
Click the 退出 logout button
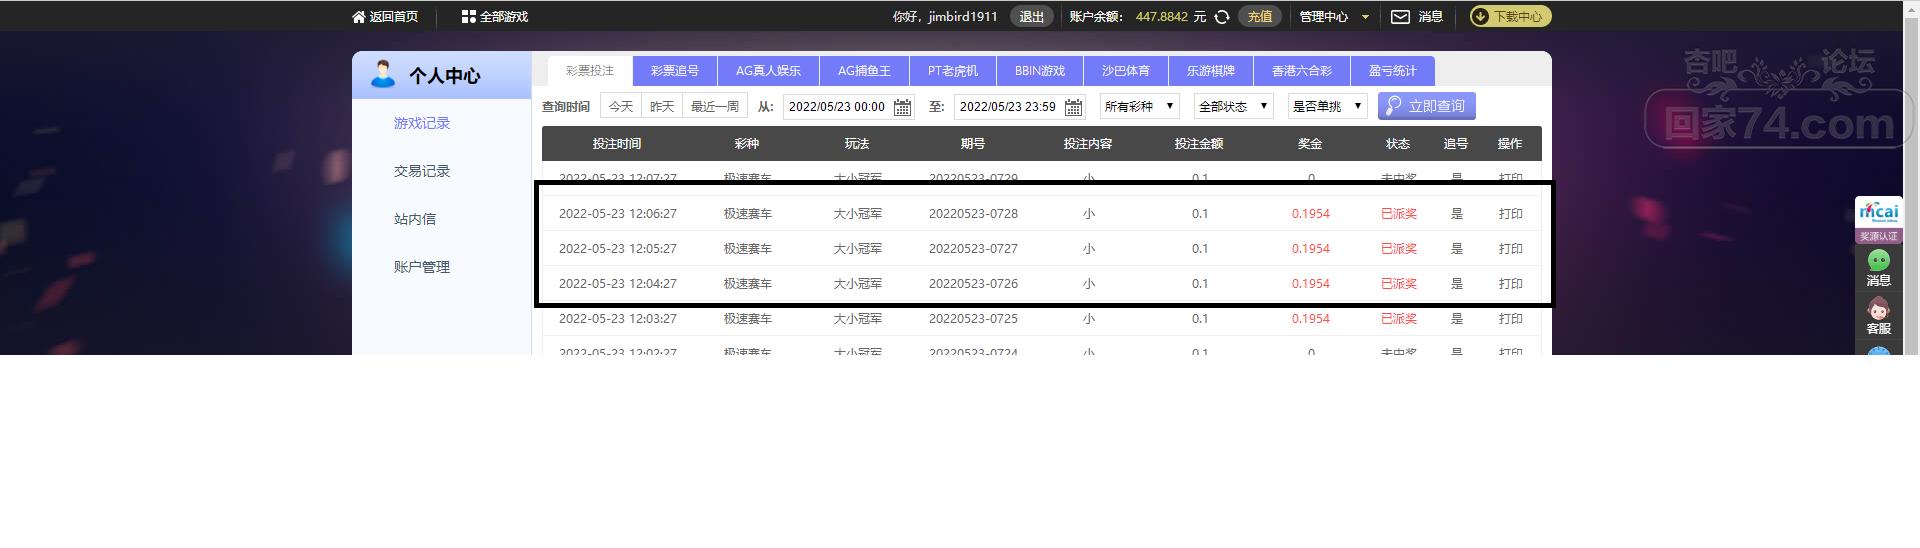click(x=1031, y=17)
